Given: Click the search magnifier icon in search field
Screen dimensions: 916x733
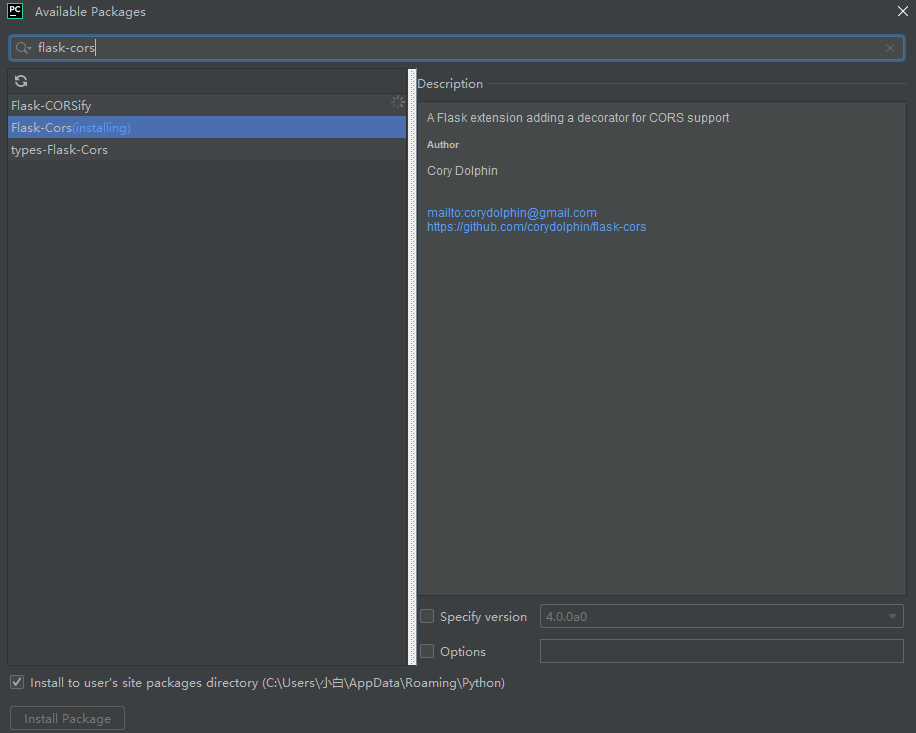Looking at the screenshot, I should (x=23, y=48).
